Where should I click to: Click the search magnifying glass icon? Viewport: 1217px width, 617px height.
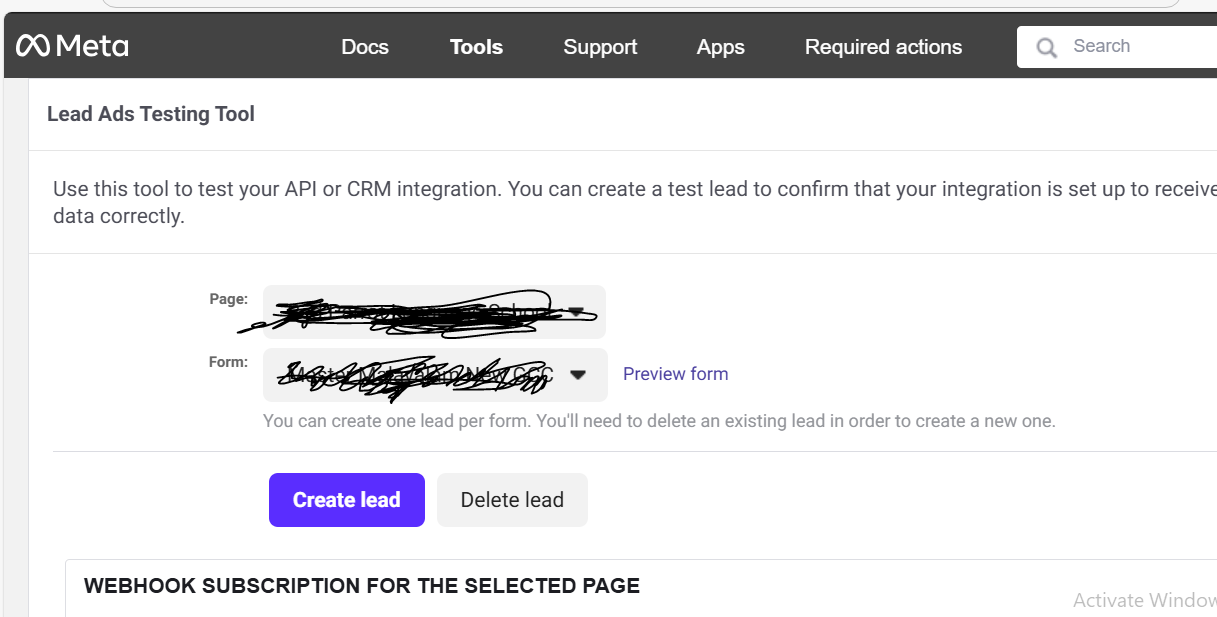1046,47
